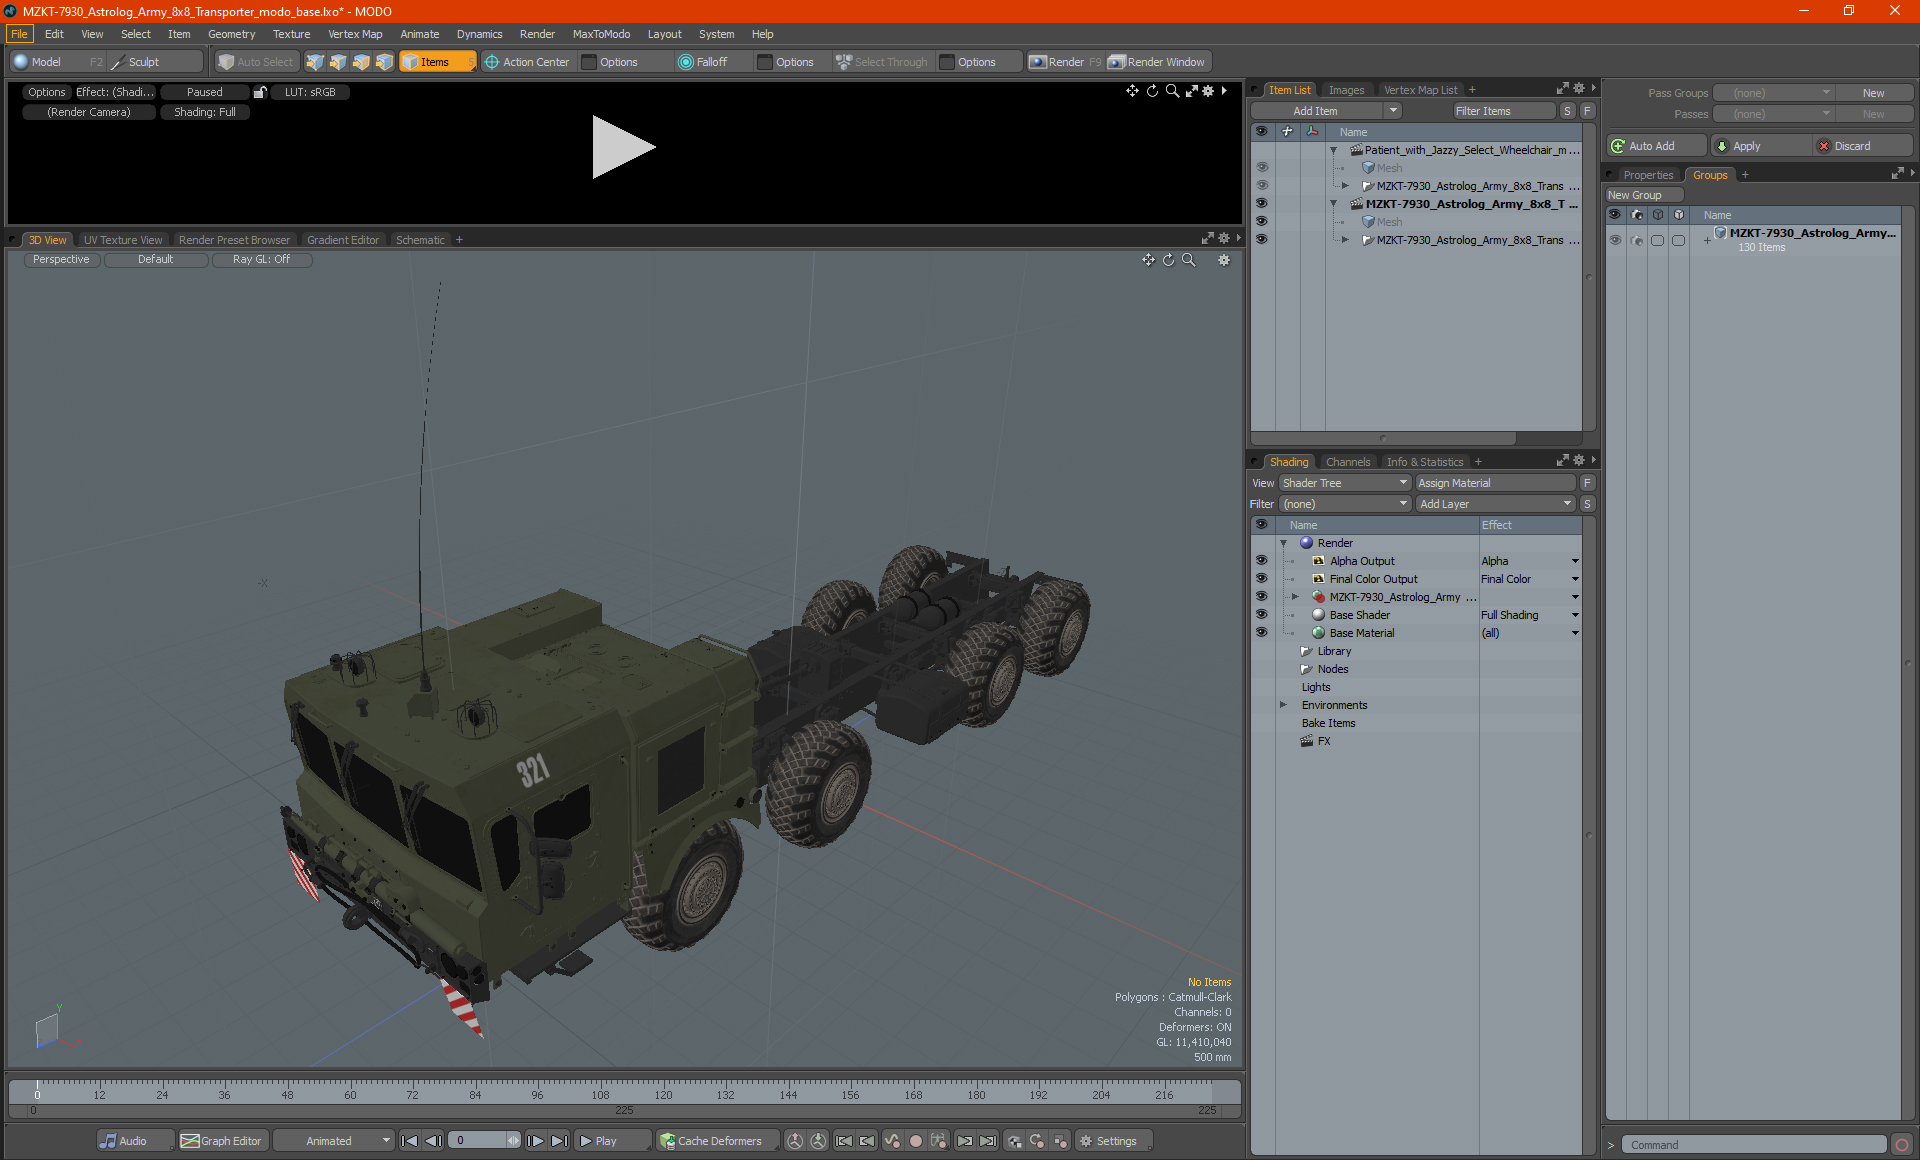This screenshot has width=1920, height=1160.
Task: Click the Render F9 button
Action: [1065, 62]
